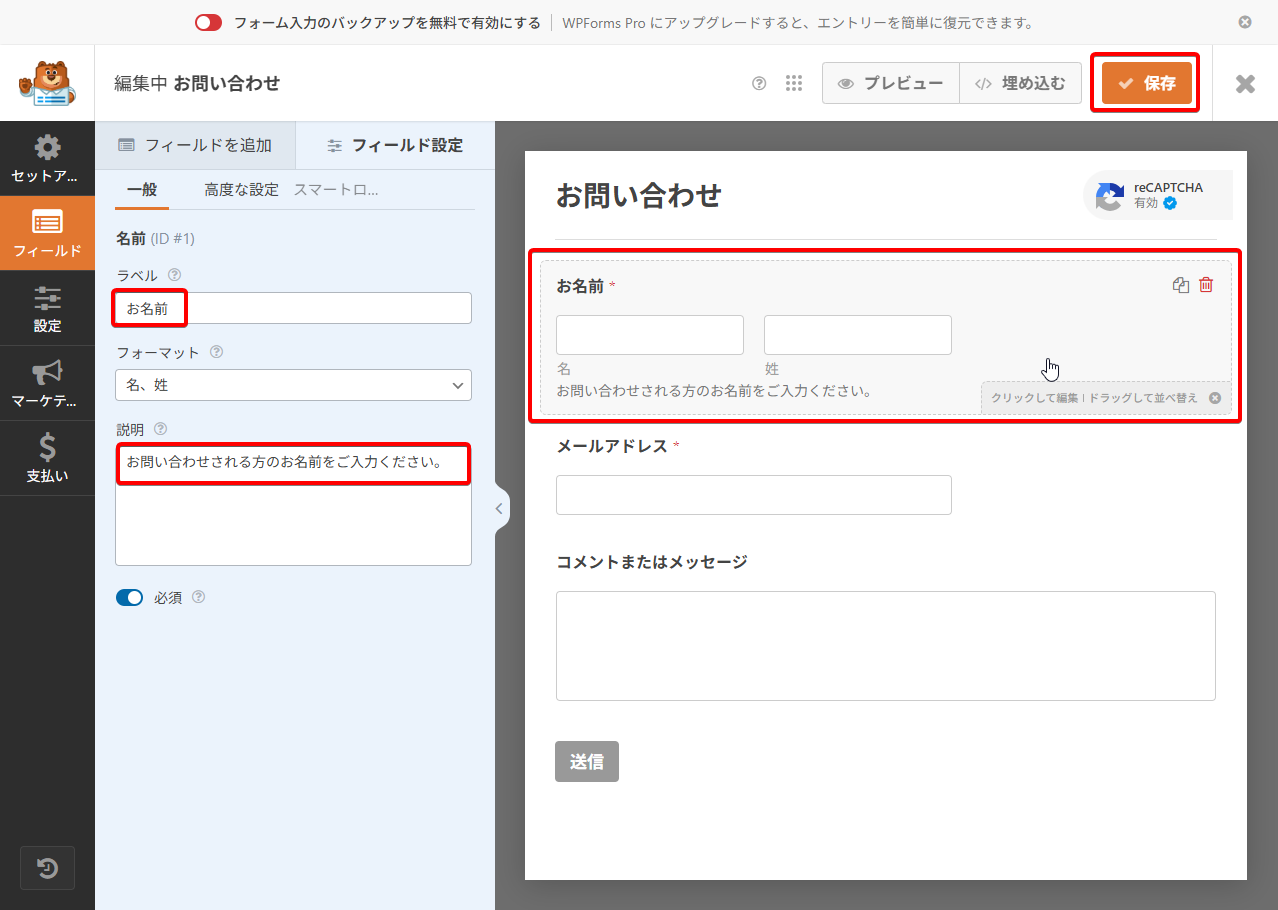Screen dimensions: 1278x910
Task: Click the ラベル text input field
Action: (320, 308)
